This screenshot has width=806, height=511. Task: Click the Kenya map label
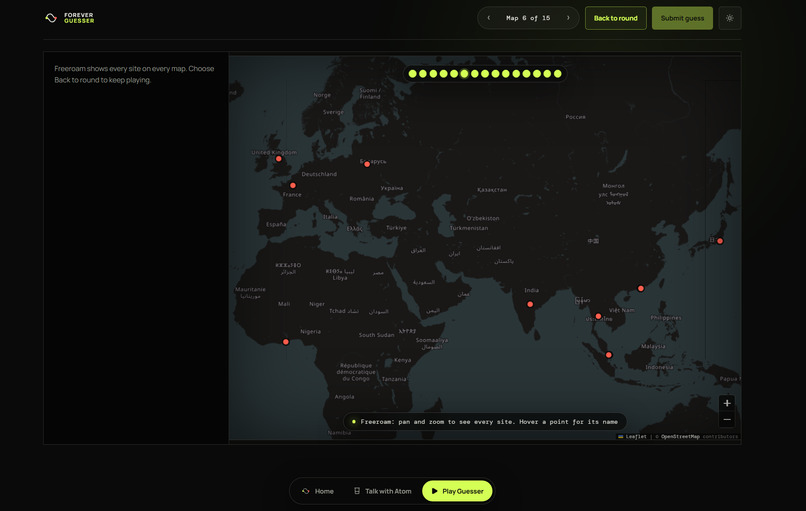pyautogui.click(x=402, y=360)
